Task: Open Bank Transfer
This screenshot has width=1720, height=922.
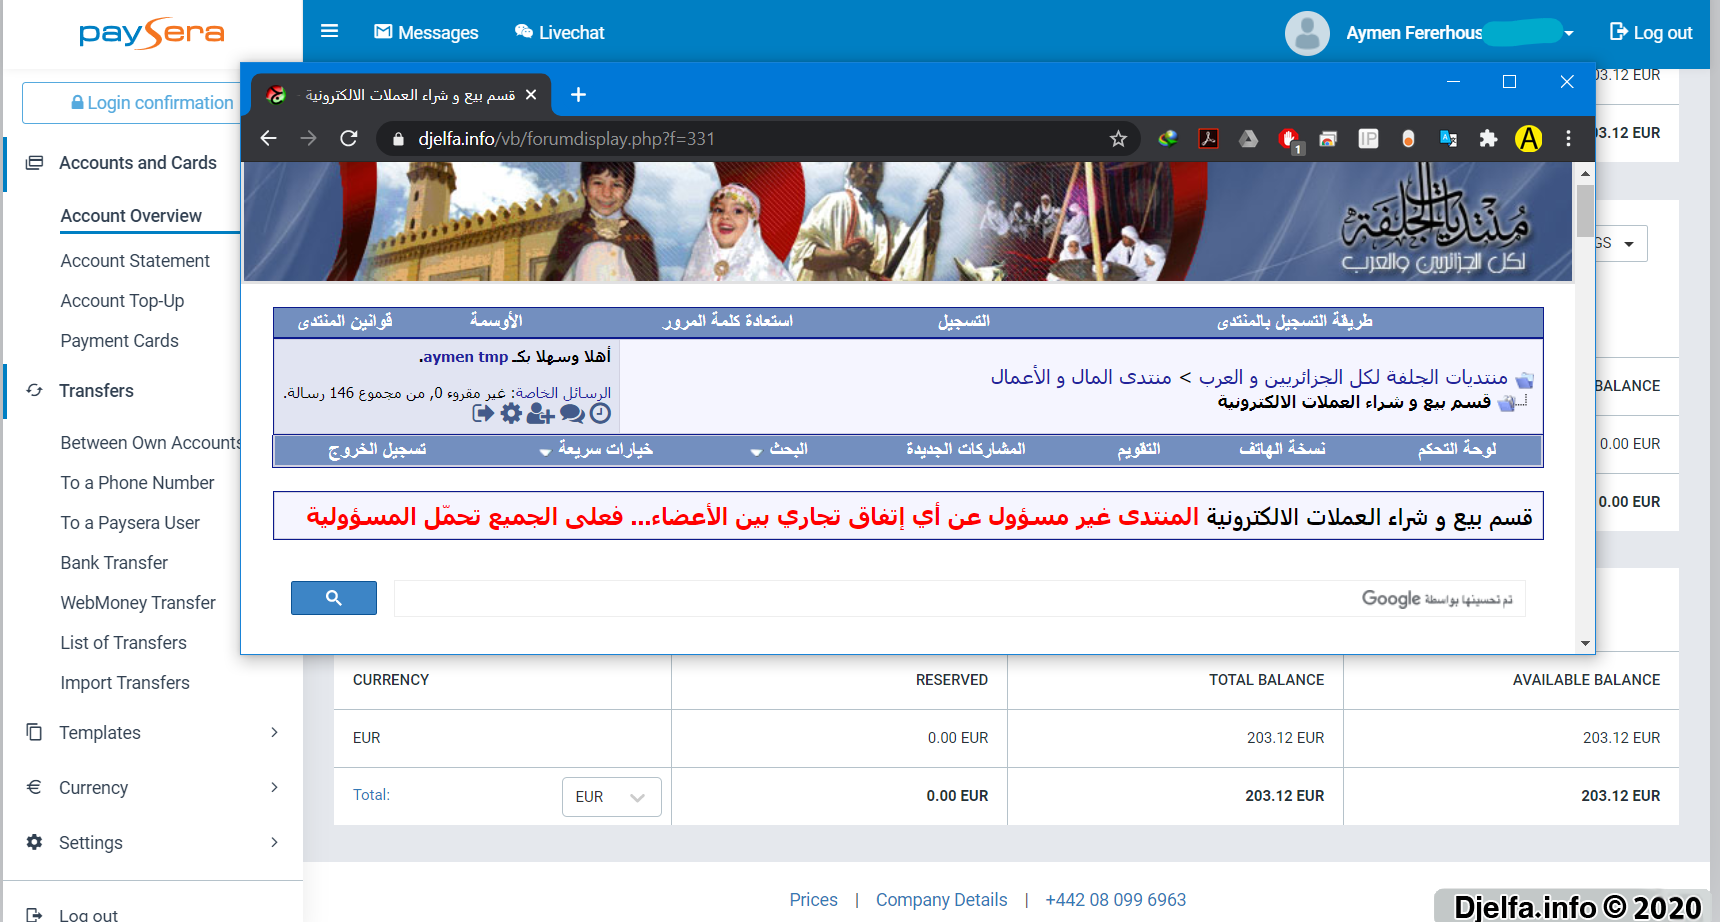Action: [114, 563]
